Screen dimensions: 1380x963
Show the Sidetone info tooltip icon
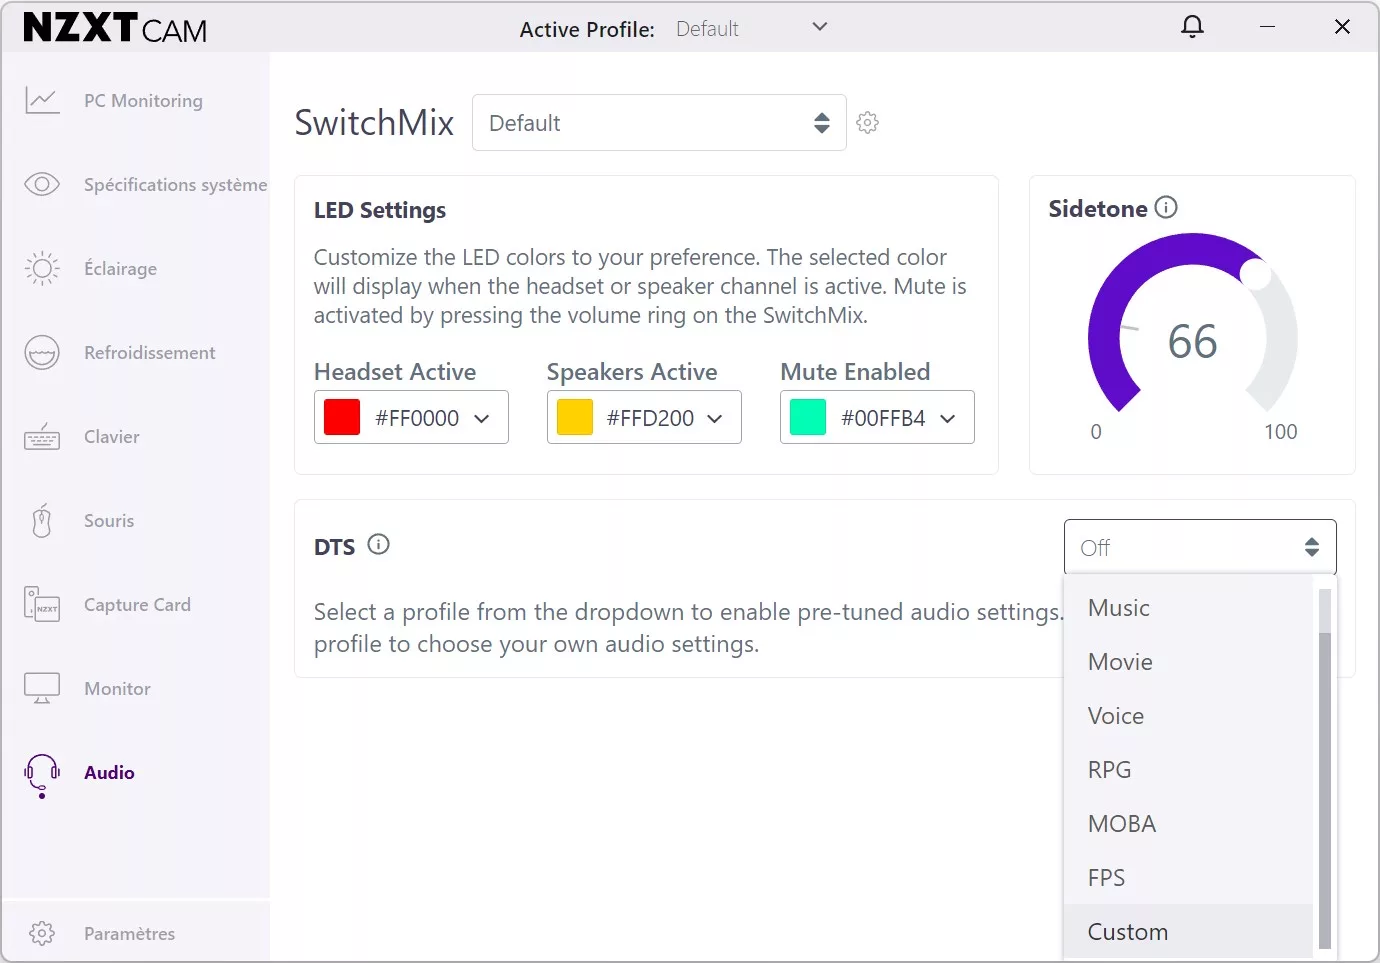(x=1166, y=207)
